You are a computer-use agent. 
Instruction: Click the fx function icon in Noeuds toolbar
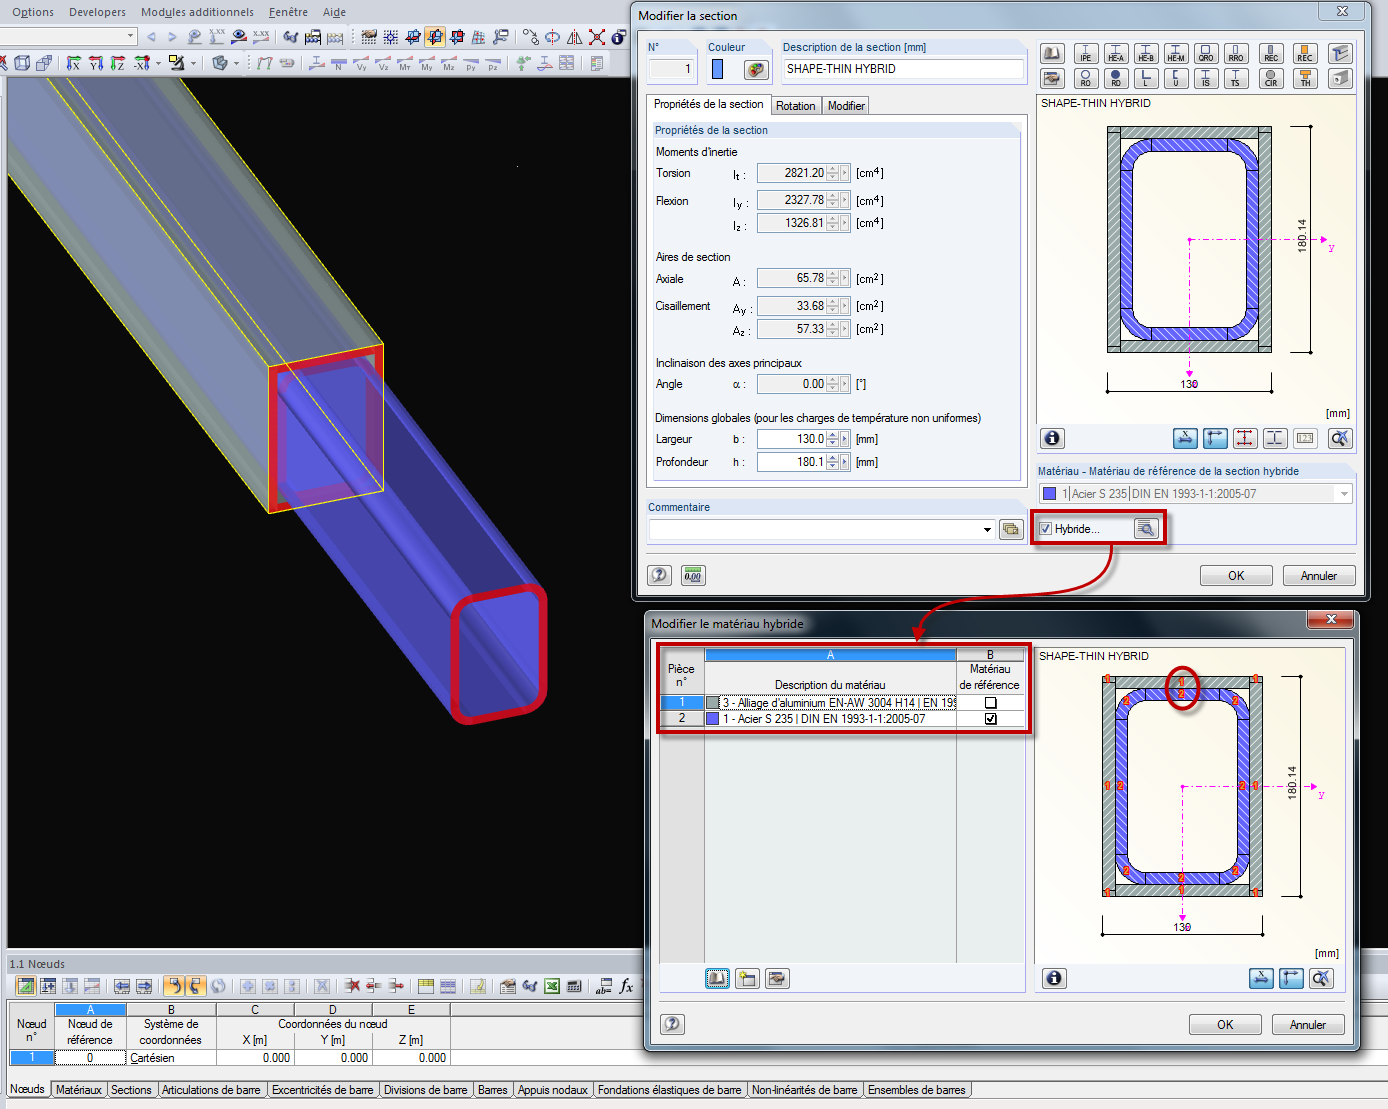pos(625,985)
